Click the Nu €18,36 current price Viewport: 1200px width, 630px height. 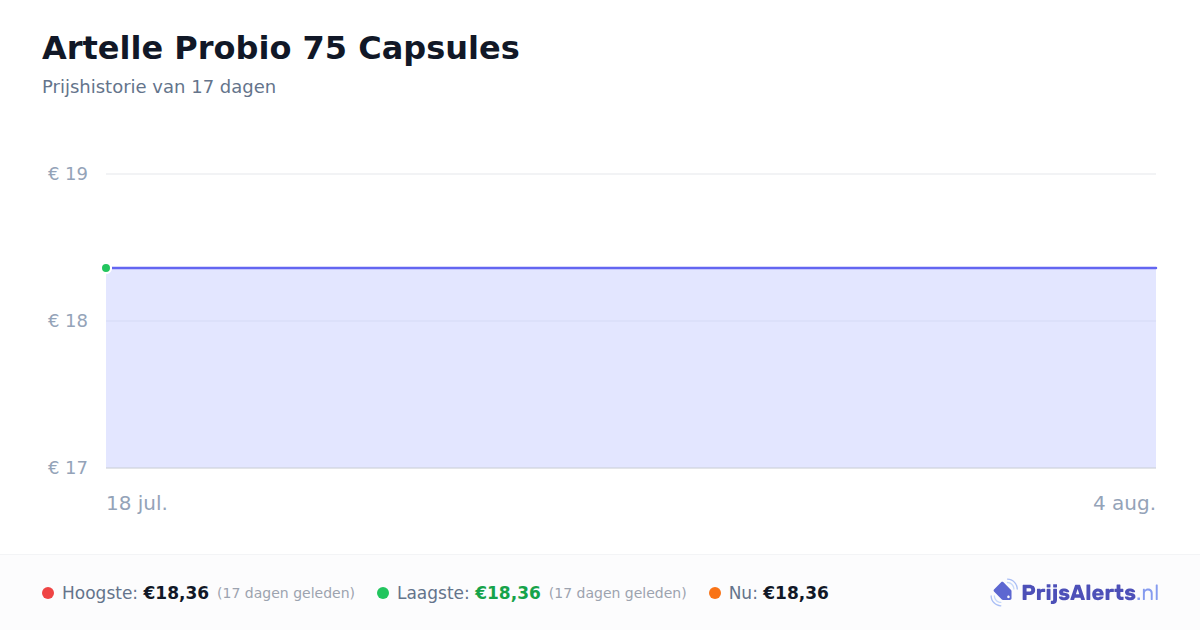point(796,593)
